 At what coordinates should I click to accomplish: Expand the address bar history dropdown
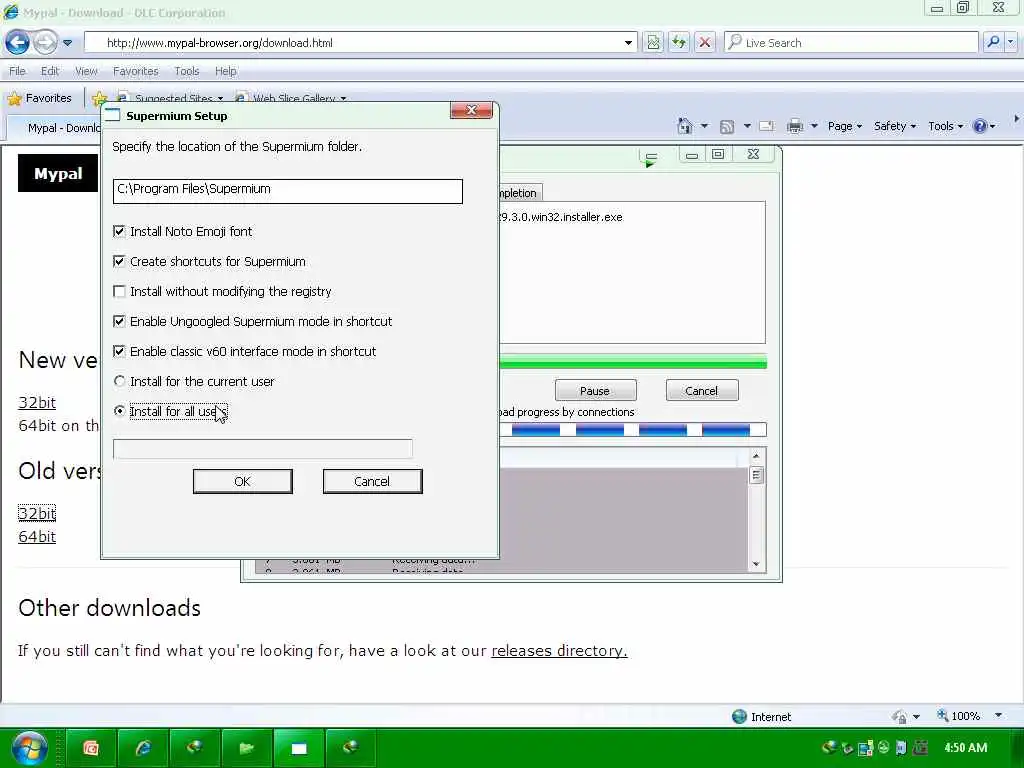tap(628, 43)
